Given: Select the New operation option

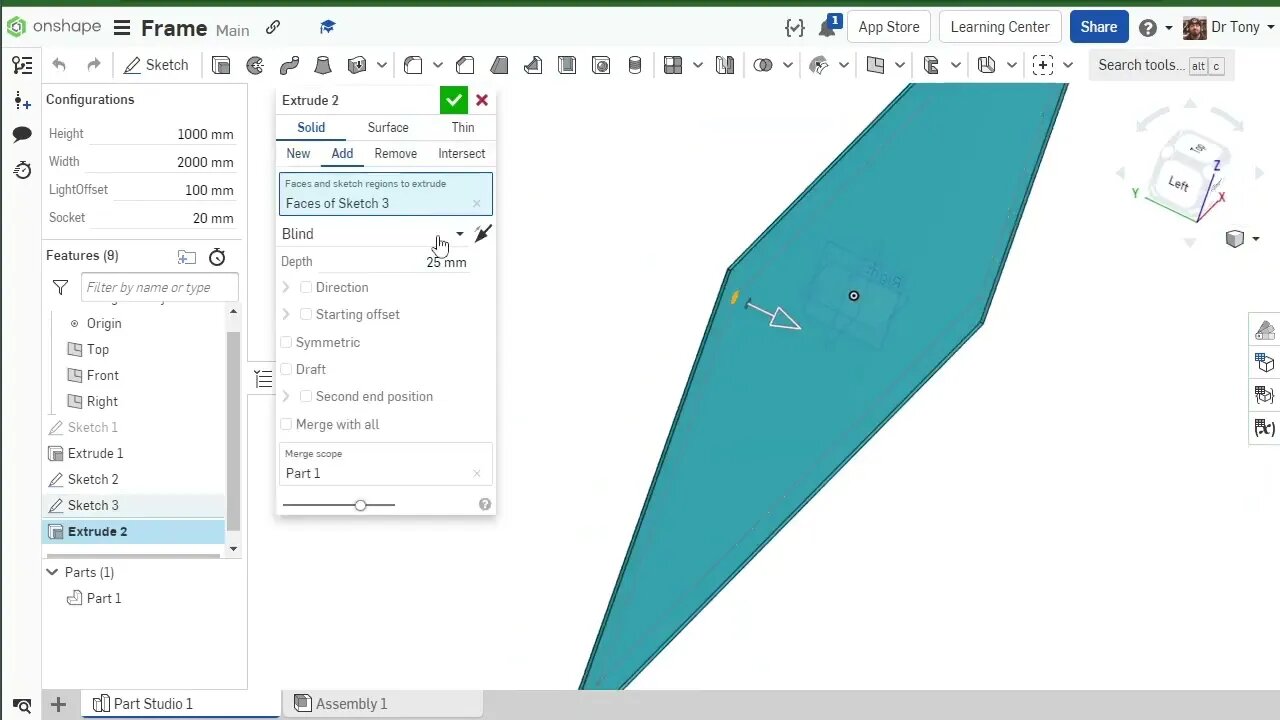Looking at the screenshot, I should click(298, 154).
